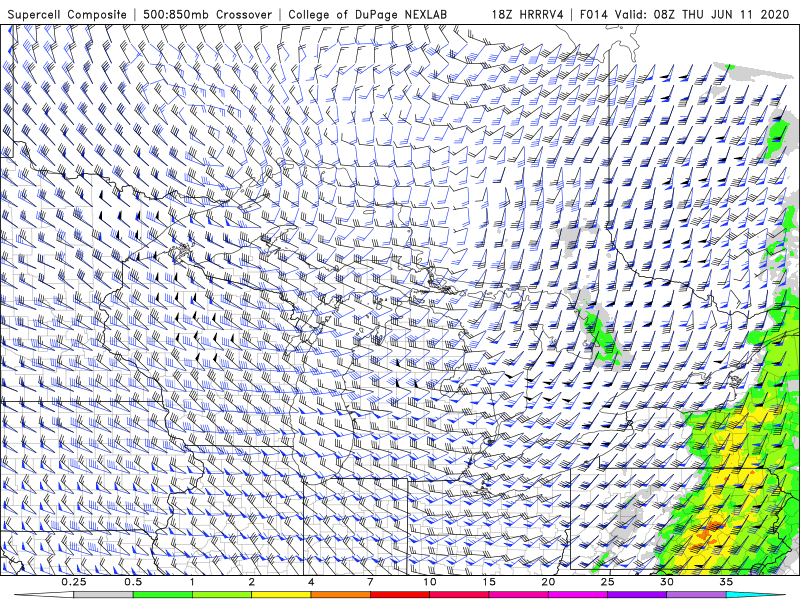The height and width of the screenshot is (600, 800).
Task: Select the "18Z HRRRV4" model run label
Action: 528,14
